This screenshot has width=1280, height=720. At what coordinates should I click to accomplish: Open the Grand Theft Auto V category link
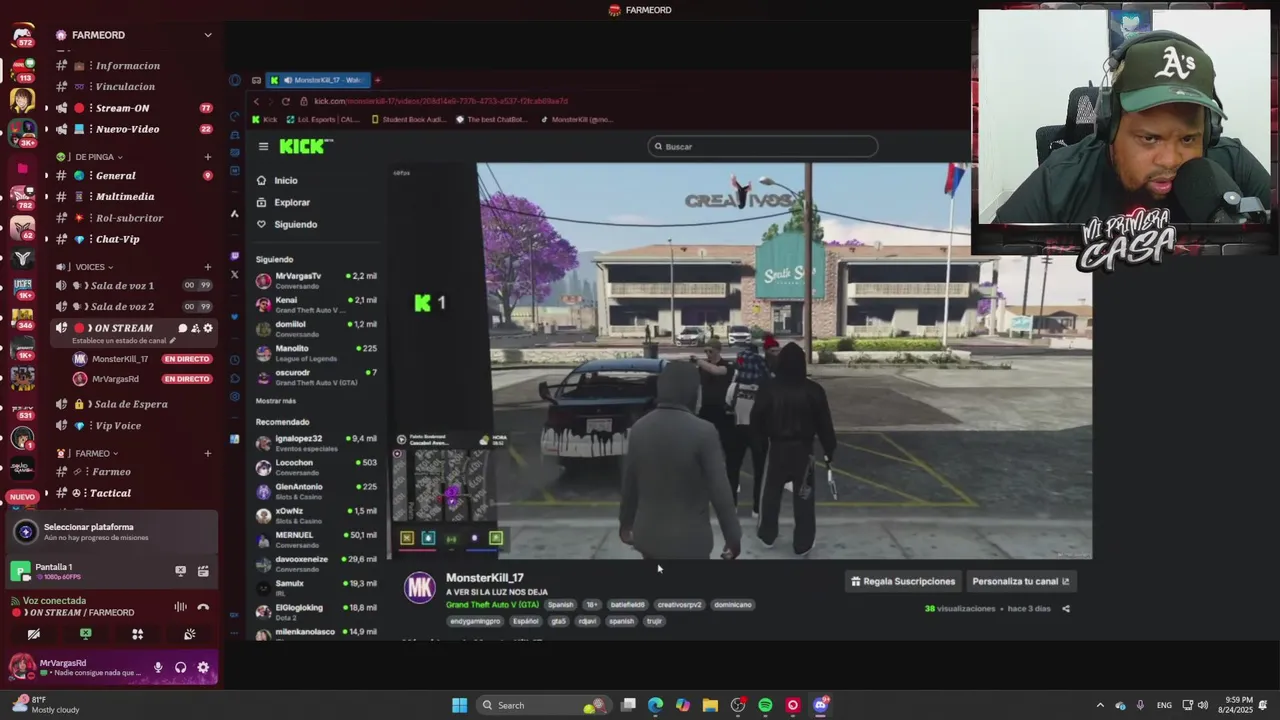tap(493, 605)
